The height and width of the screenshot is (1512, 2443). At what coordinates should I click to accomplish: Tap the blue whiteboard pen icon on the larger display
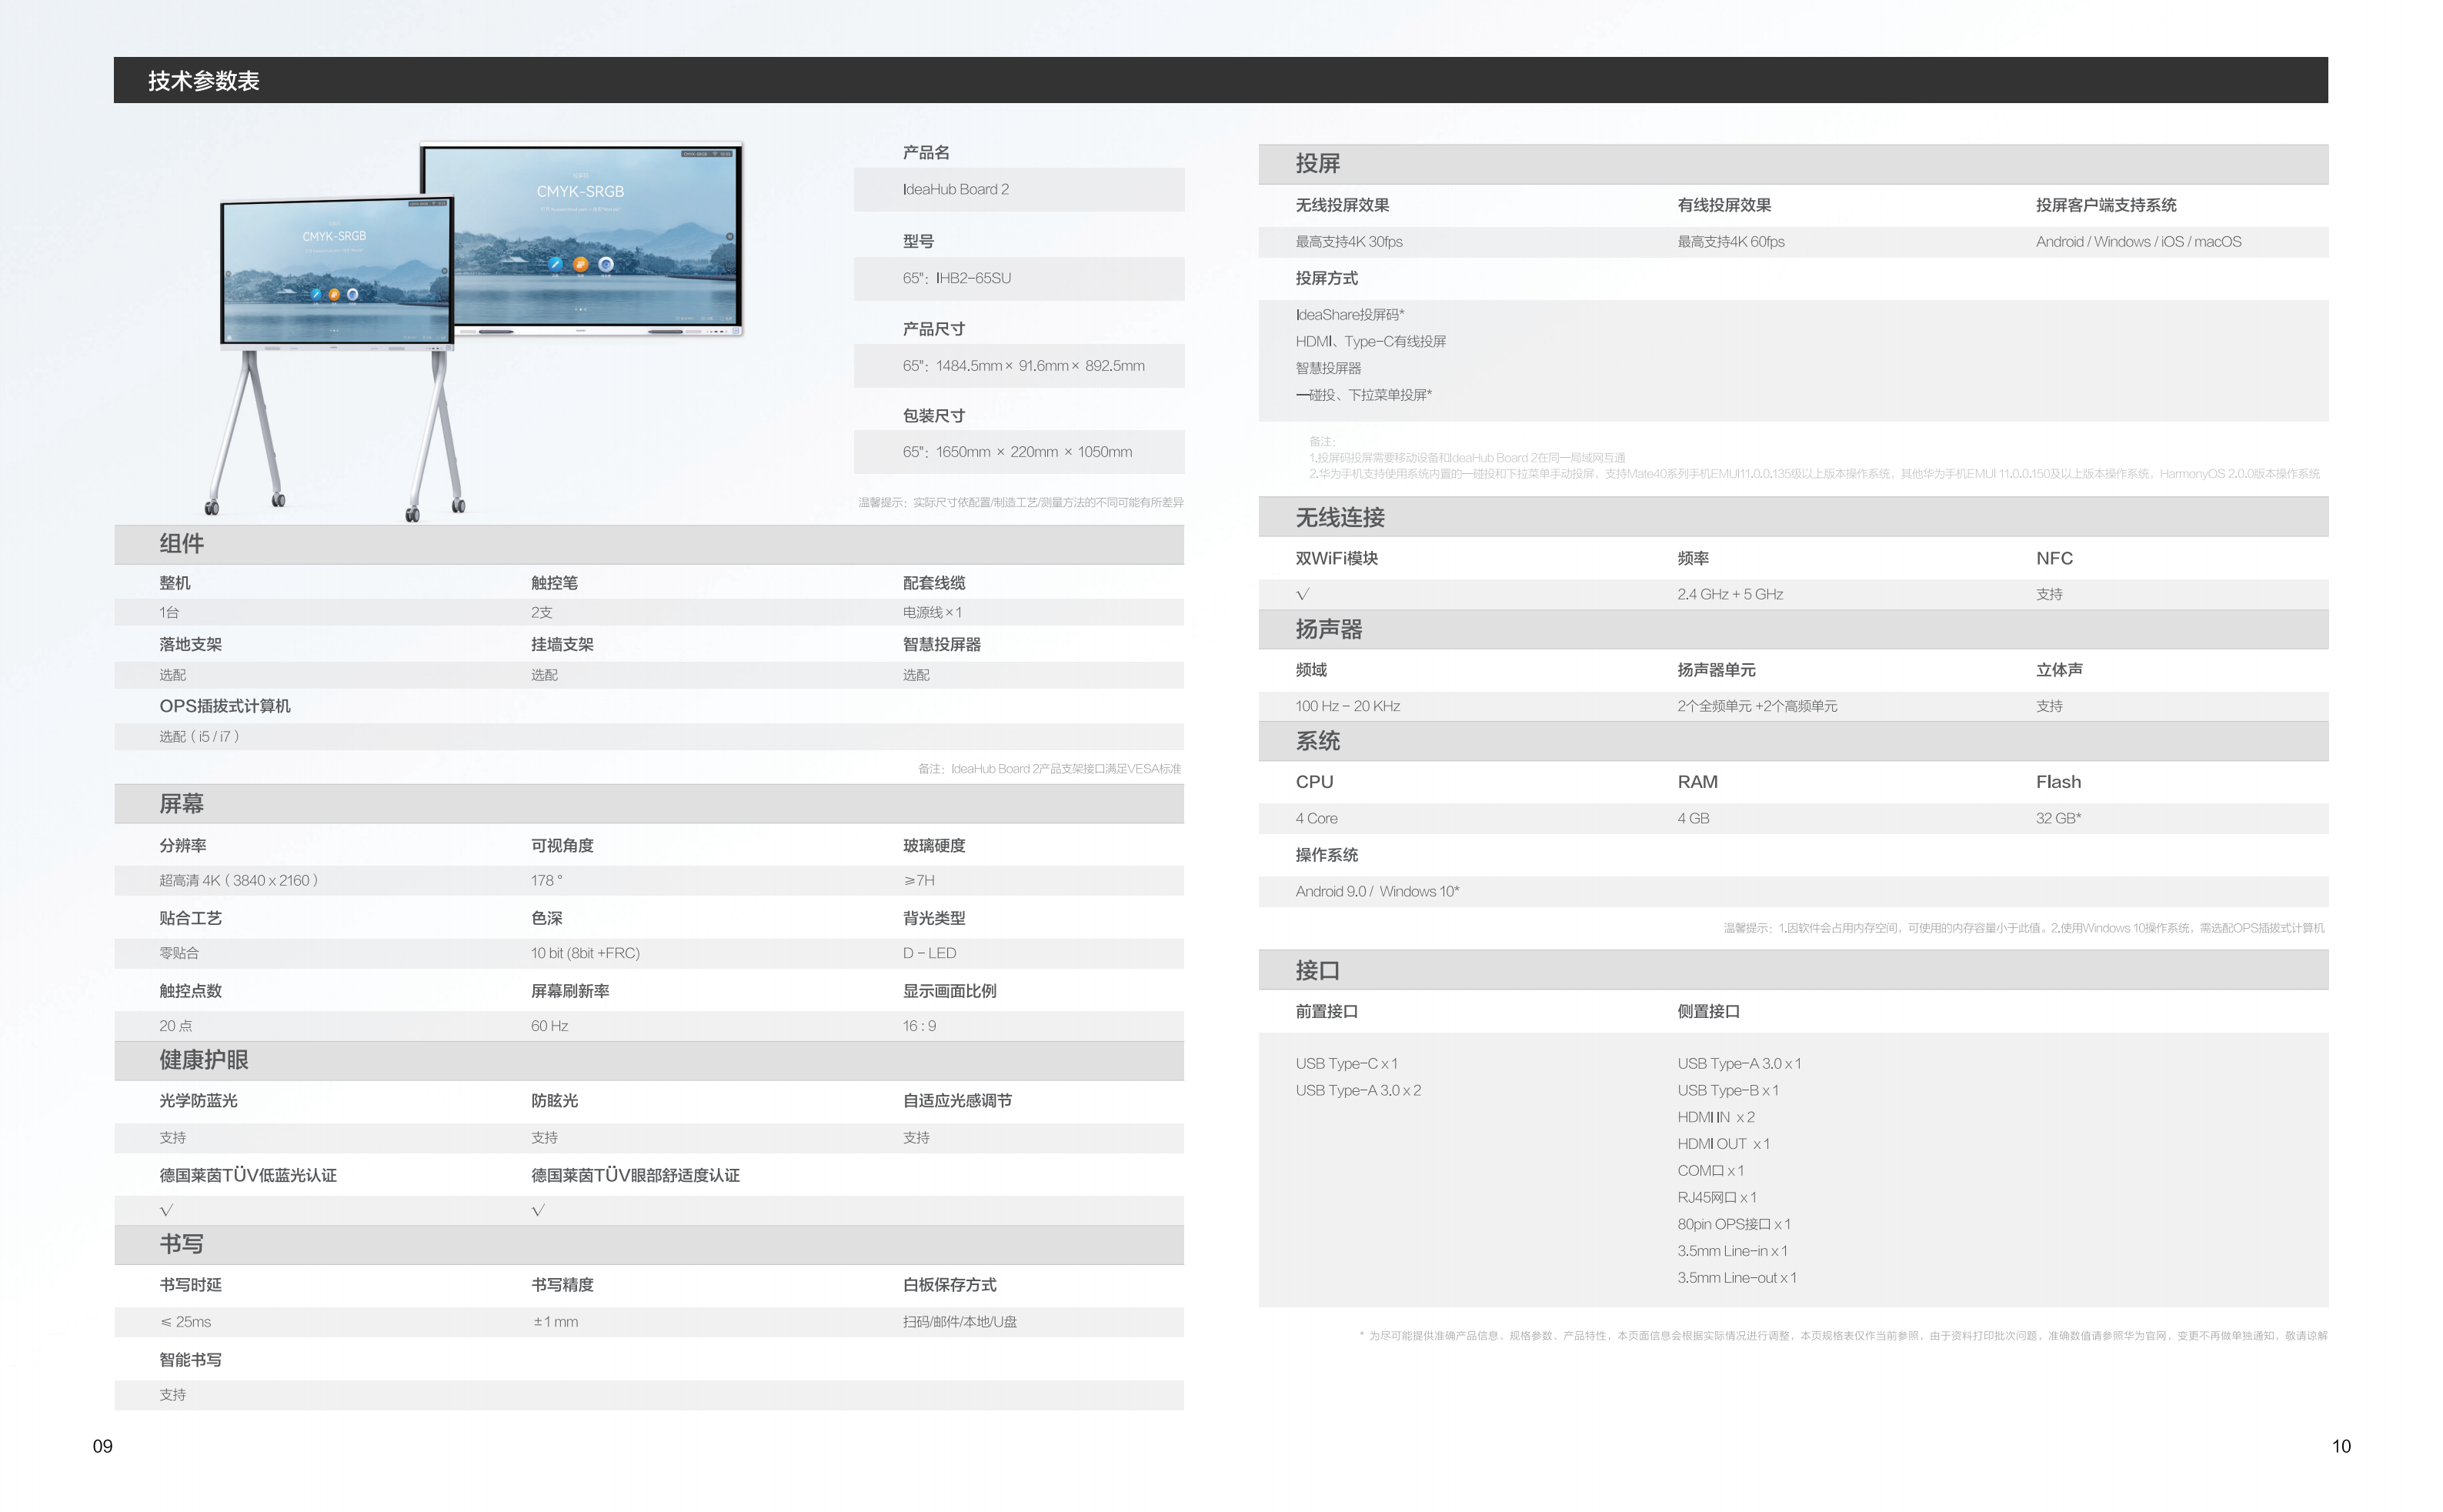click(556, 264)
